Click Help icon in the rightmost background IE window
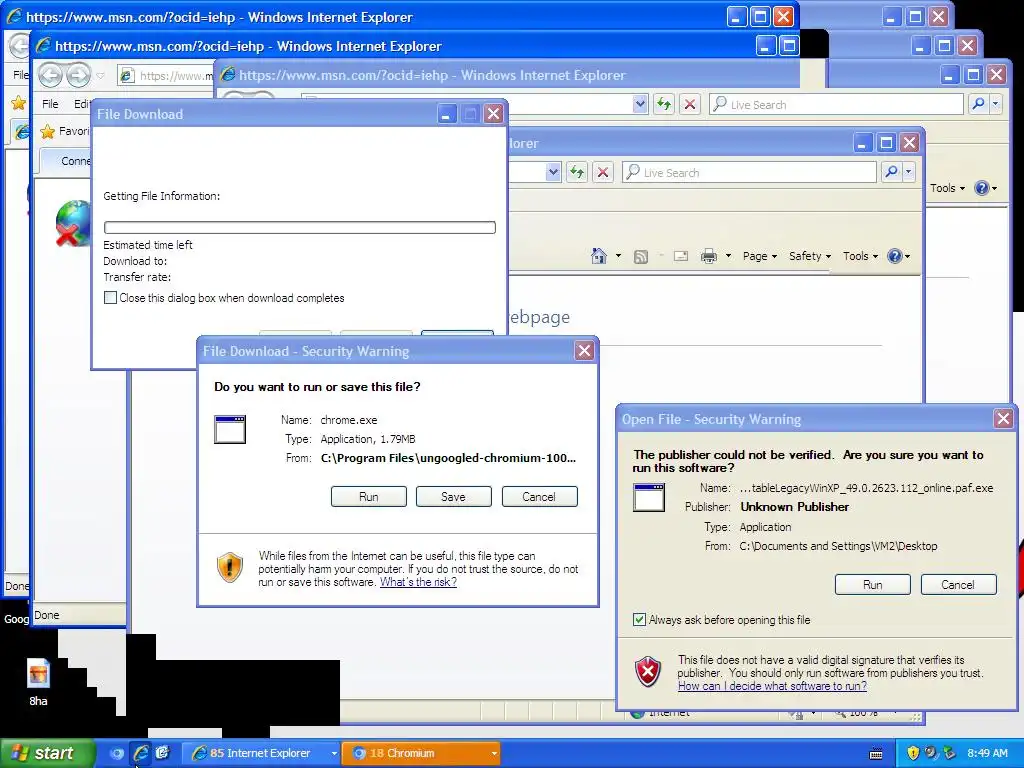The width and height of the screenshot is (1024, 768). click(x=982, y=188)
